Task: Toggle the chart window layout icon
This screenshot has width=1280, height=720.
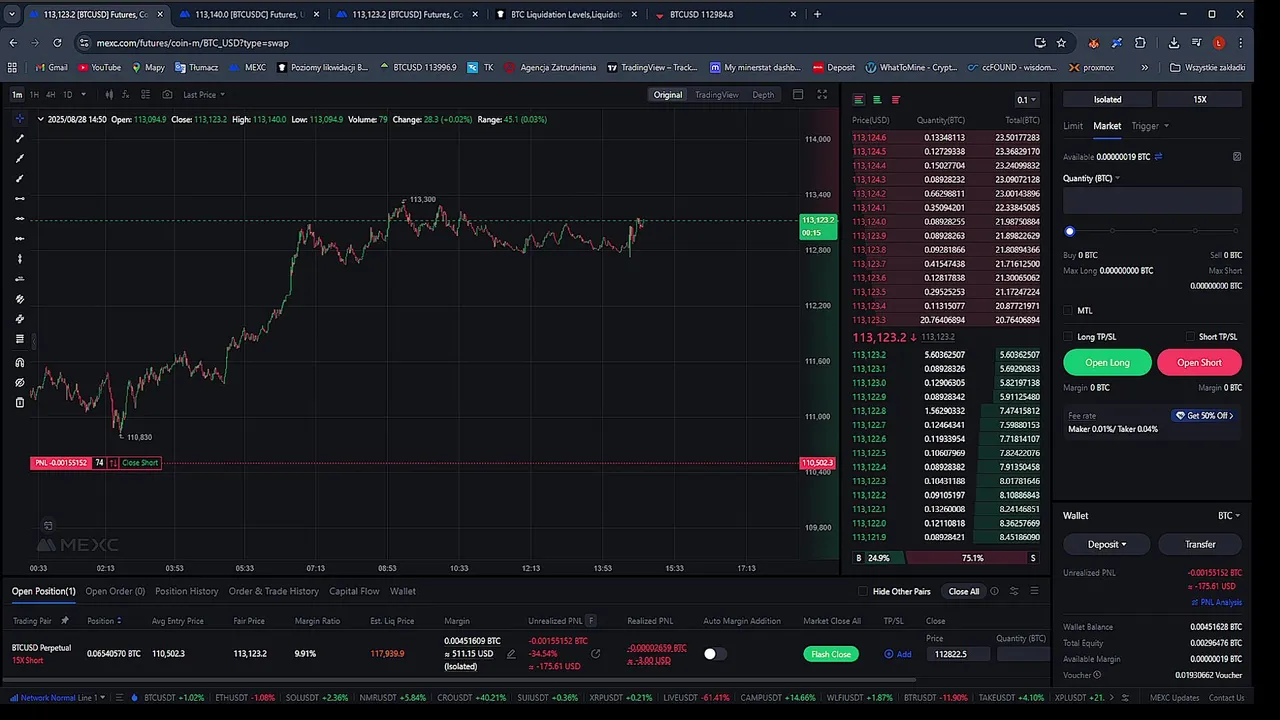Action: tap(798, 95)
